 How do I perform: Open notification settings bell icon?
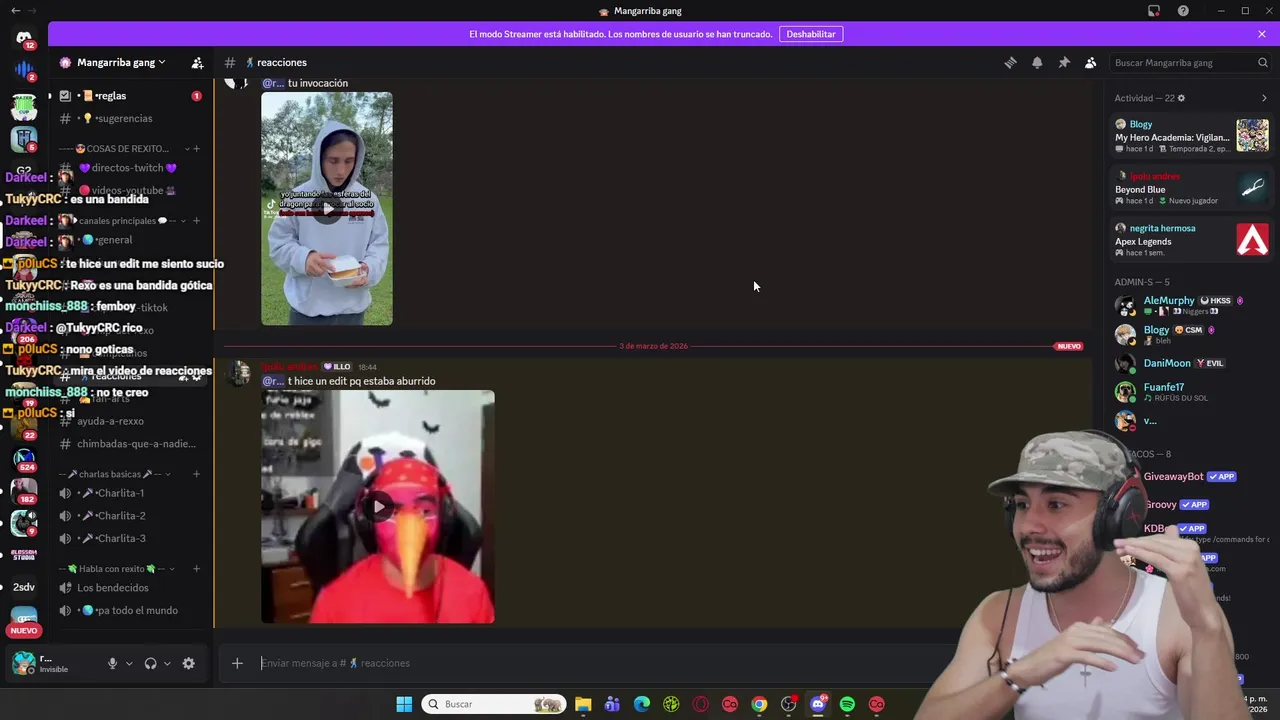click(1037, 62)
